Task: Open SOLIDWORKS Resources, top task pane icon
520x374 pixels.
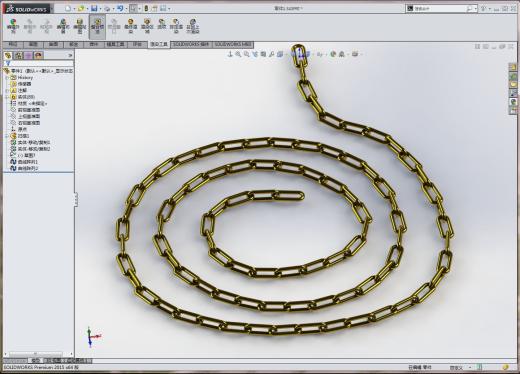Action: click(513, 67)
